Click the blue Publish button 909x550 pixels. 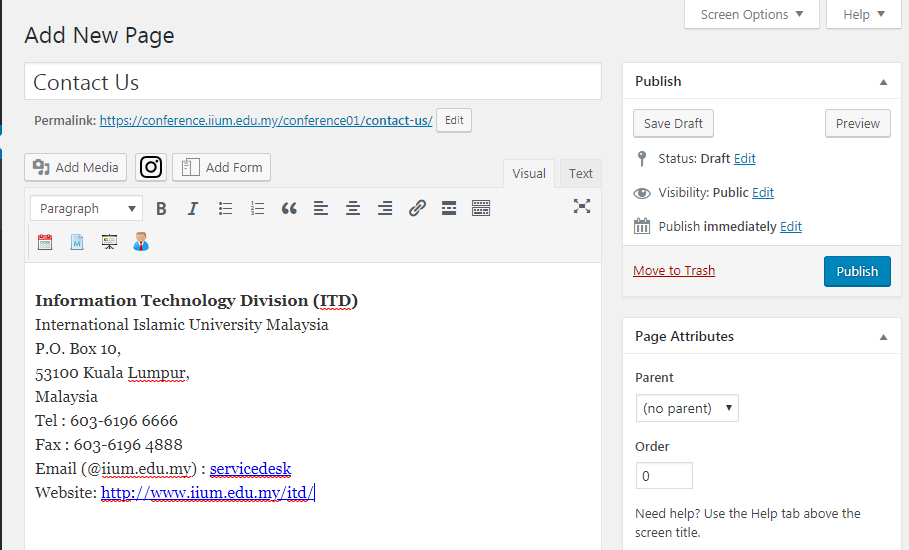pos(857,271)
